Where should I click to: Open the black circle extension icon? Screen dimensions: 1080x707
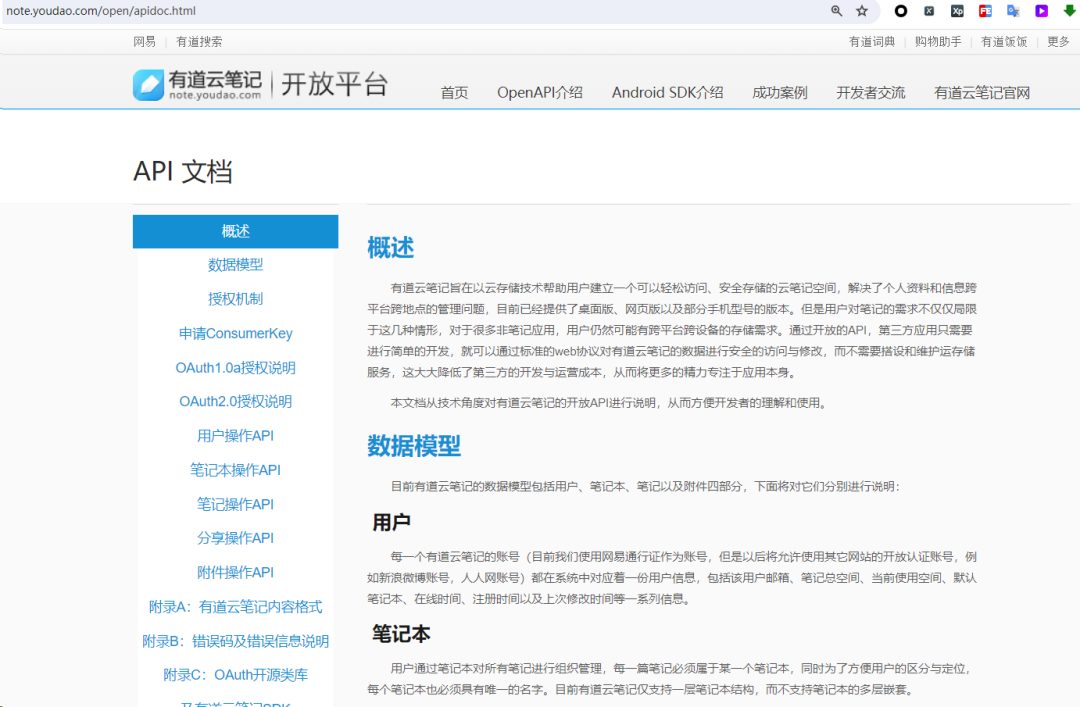[900, 10]
